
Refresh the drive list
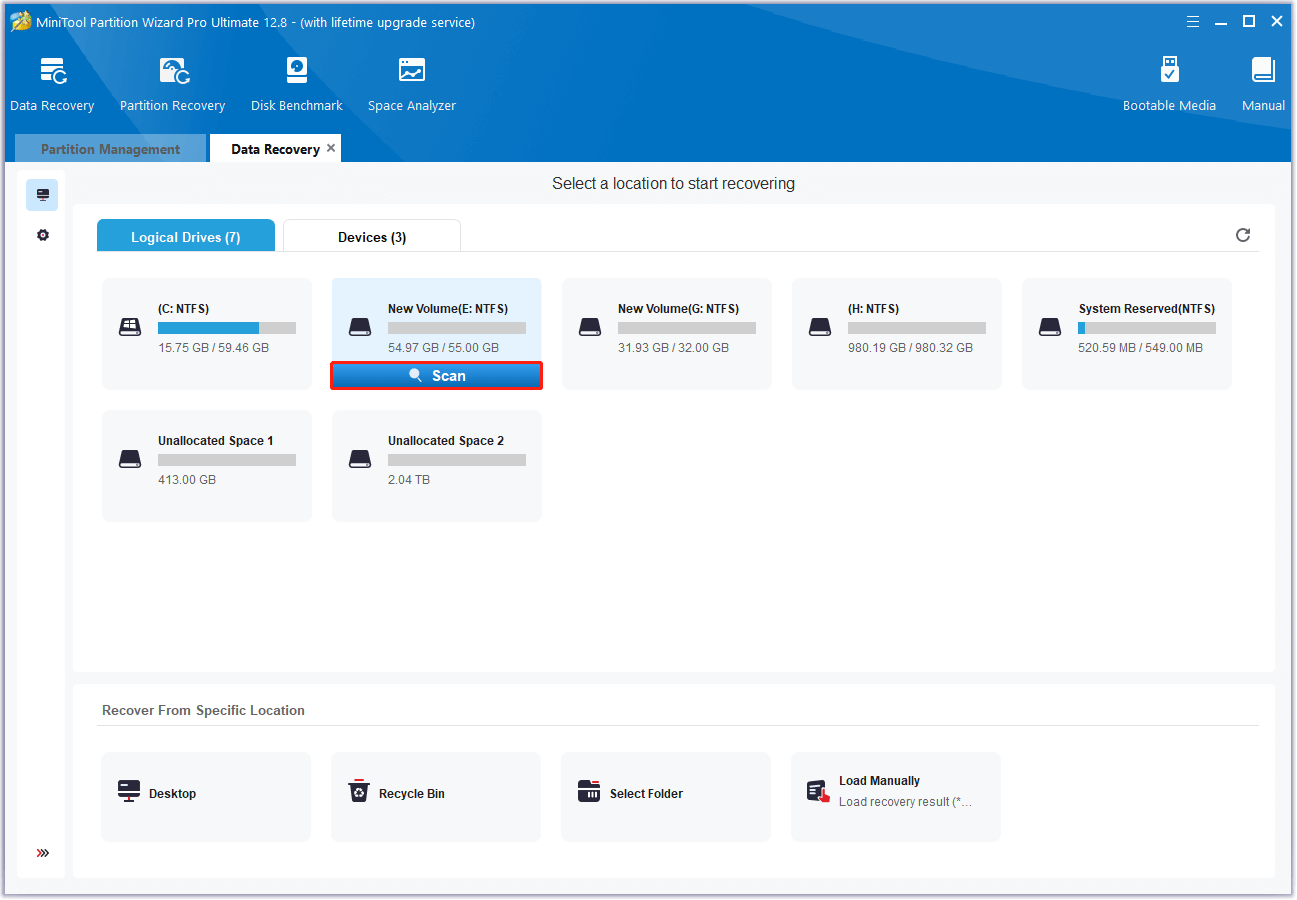(1243, 235)
